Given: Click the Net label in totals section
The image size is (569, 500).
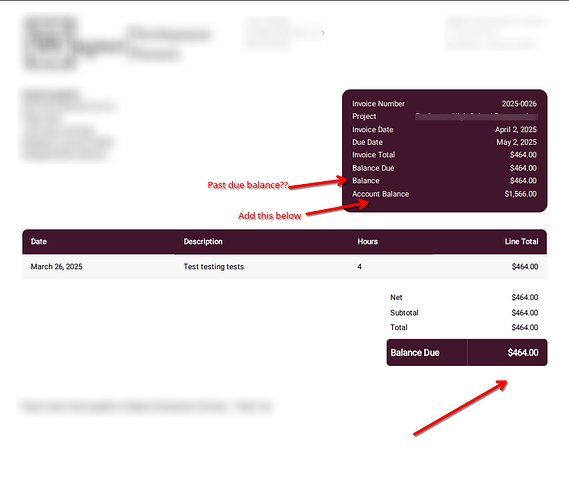Looking at the screenshot, I should [396, 298].
